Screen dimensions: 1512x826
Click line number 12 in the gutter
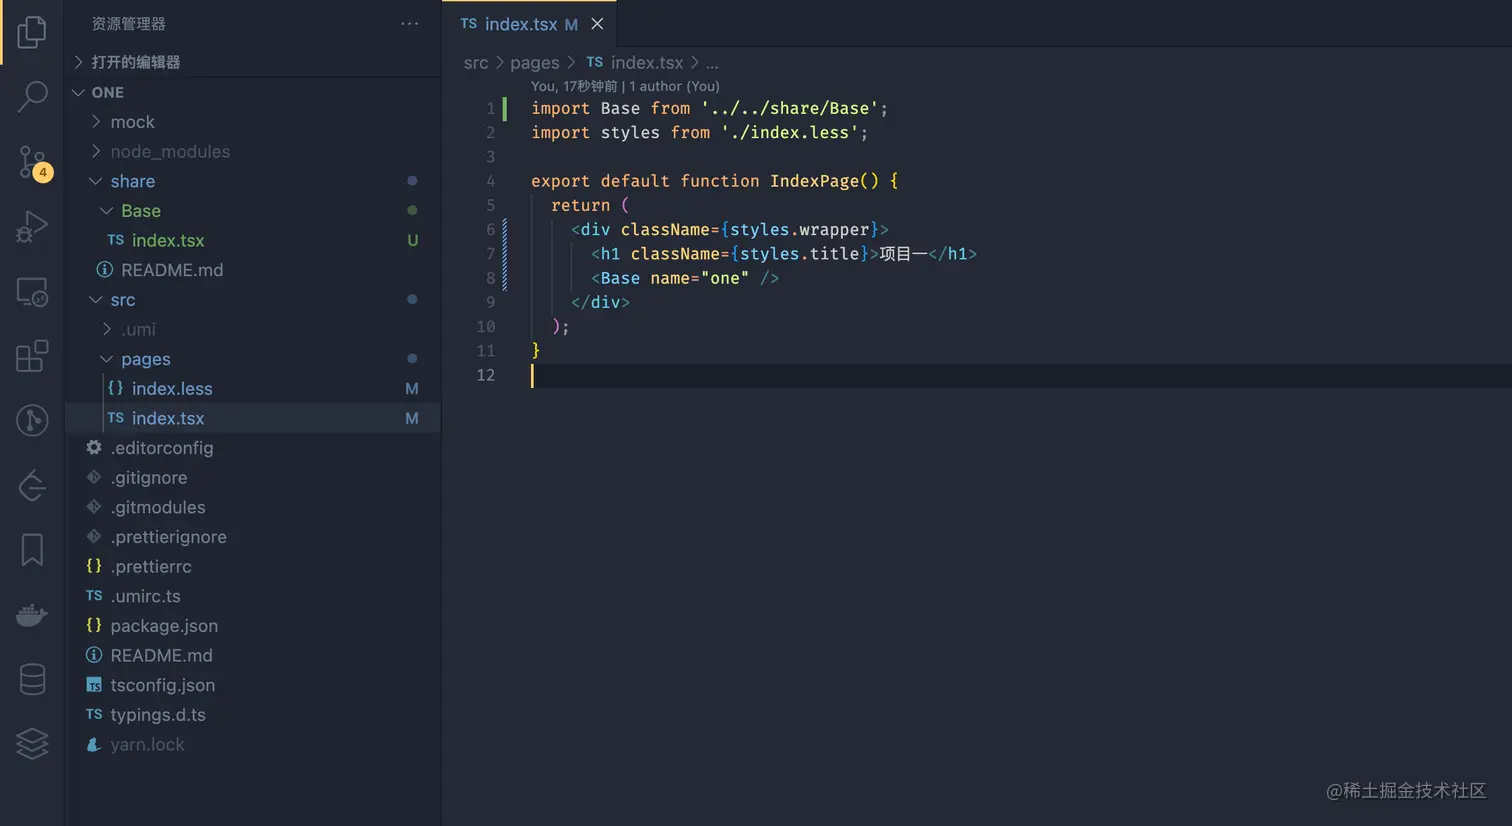(x=486, y=375)
